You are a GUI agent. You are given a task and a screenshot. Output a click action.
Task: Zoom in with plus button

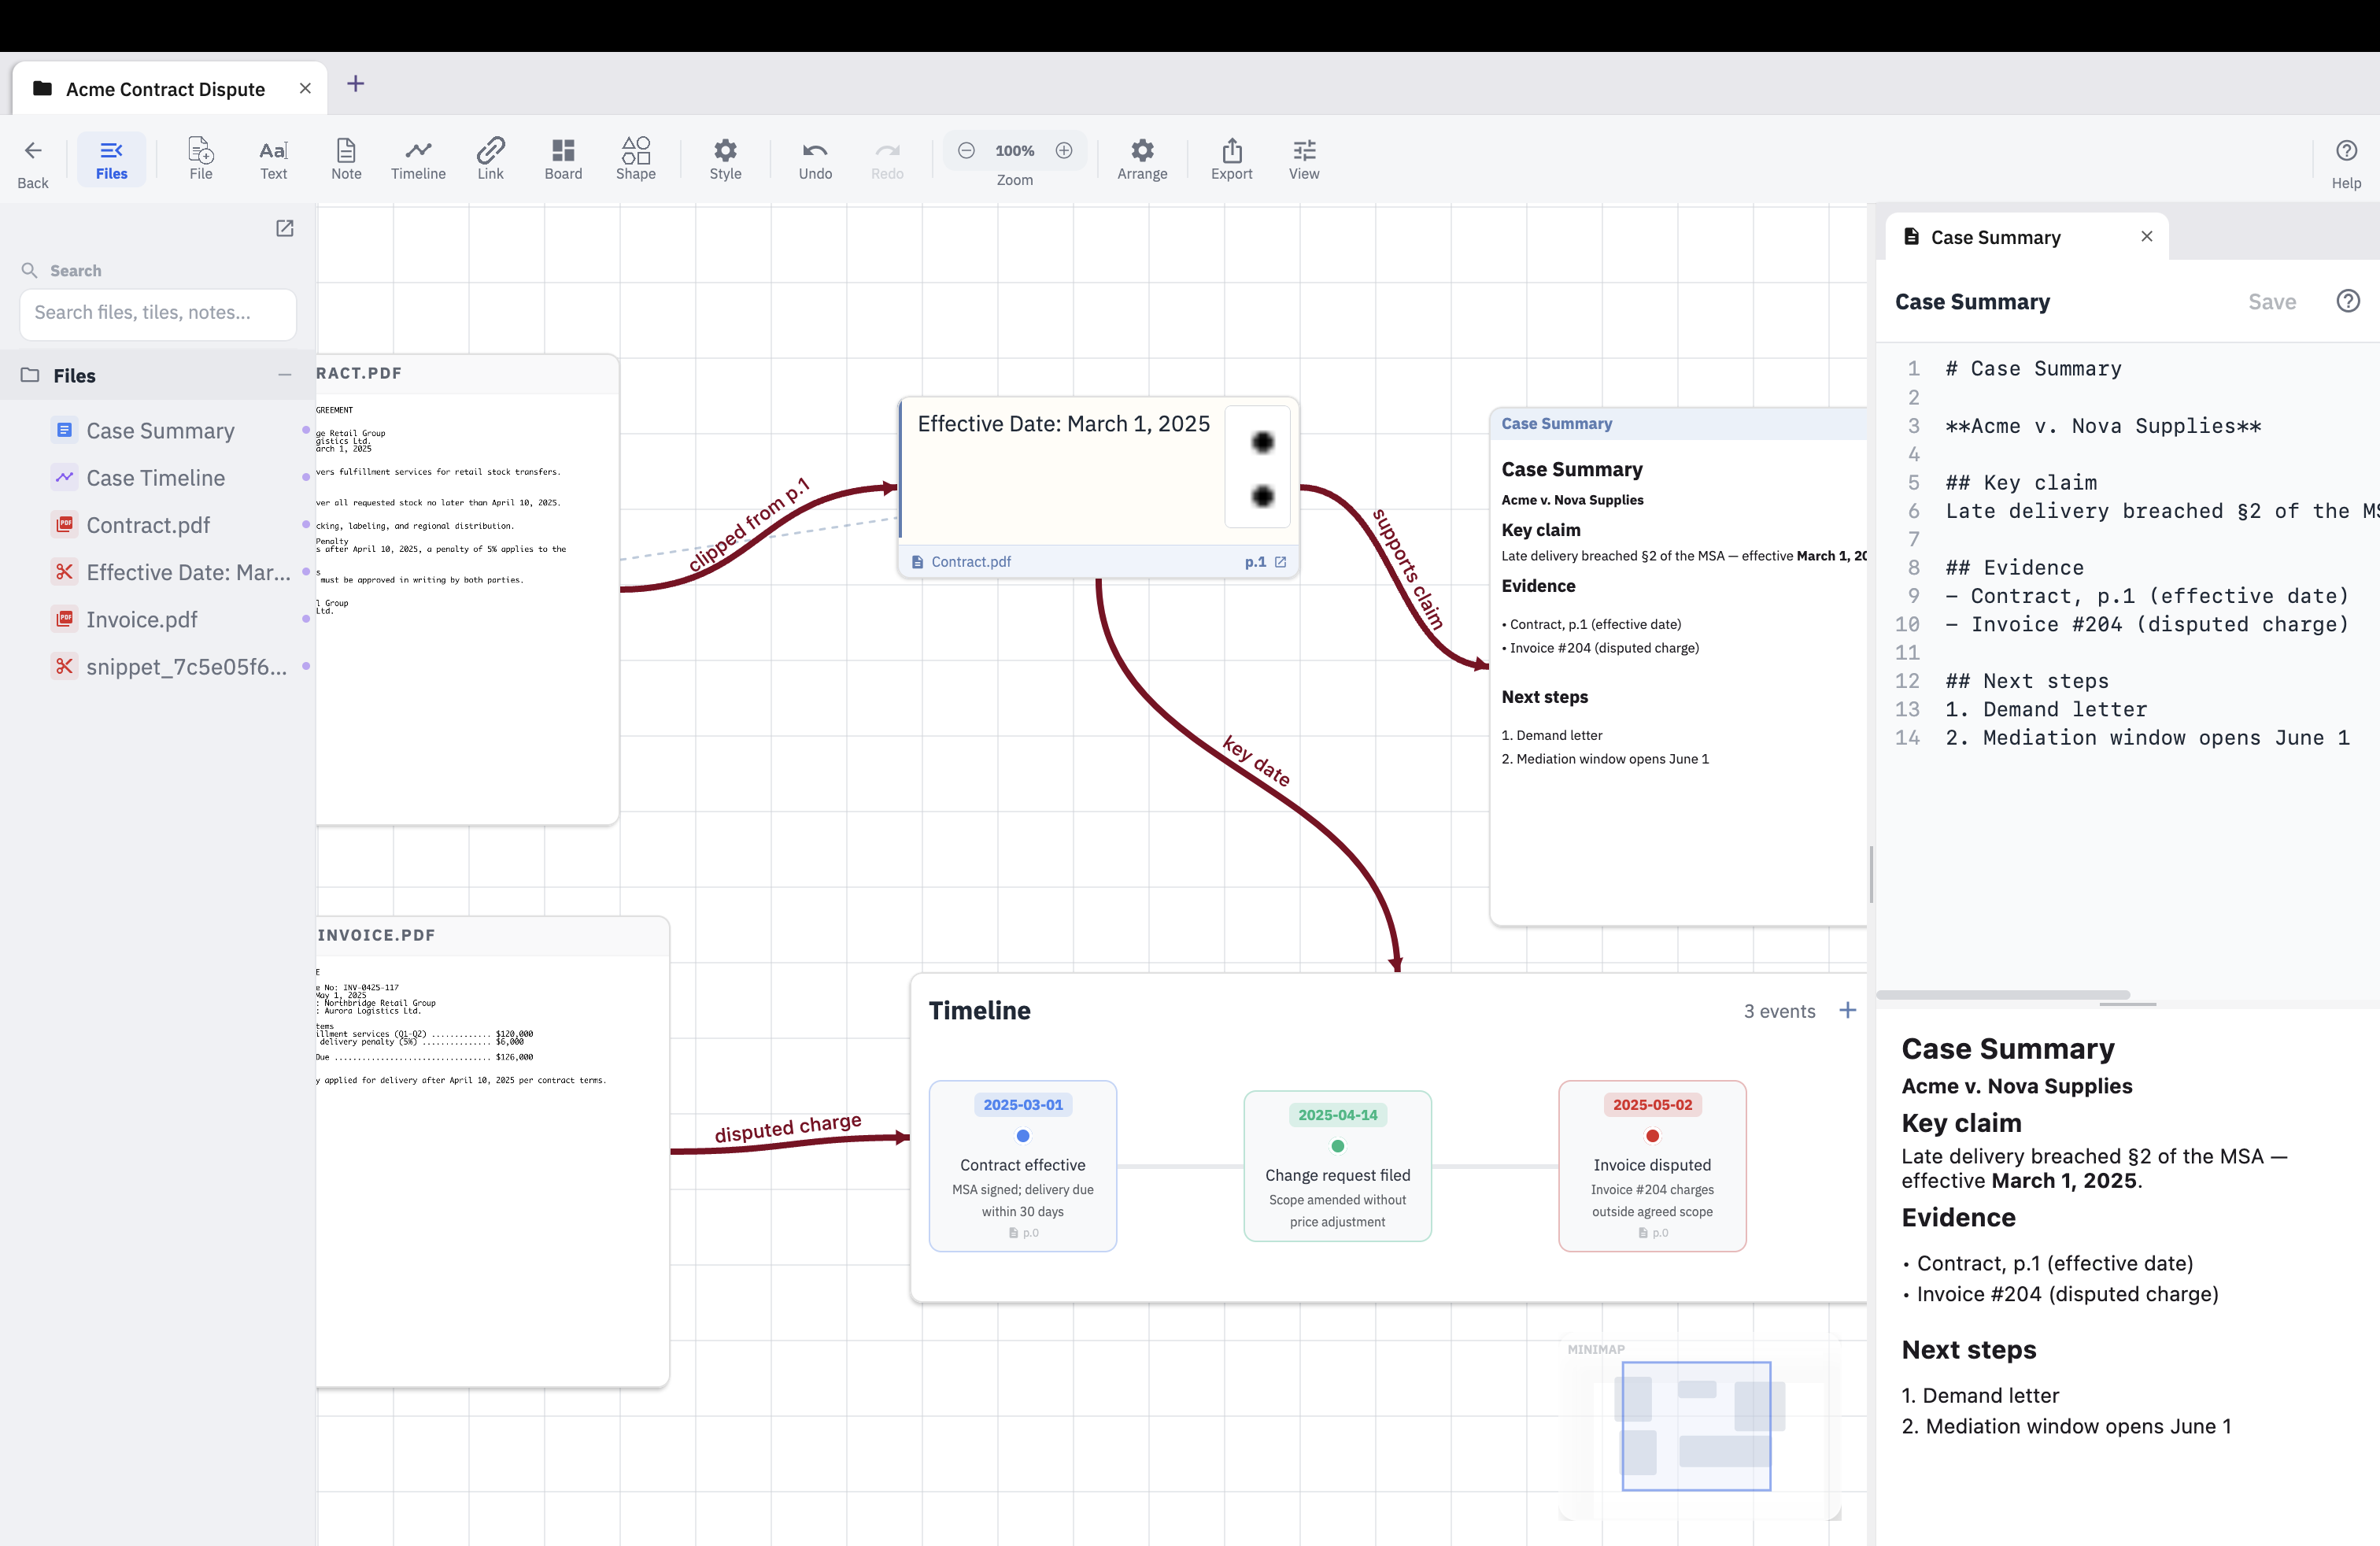coord(1064,151)
